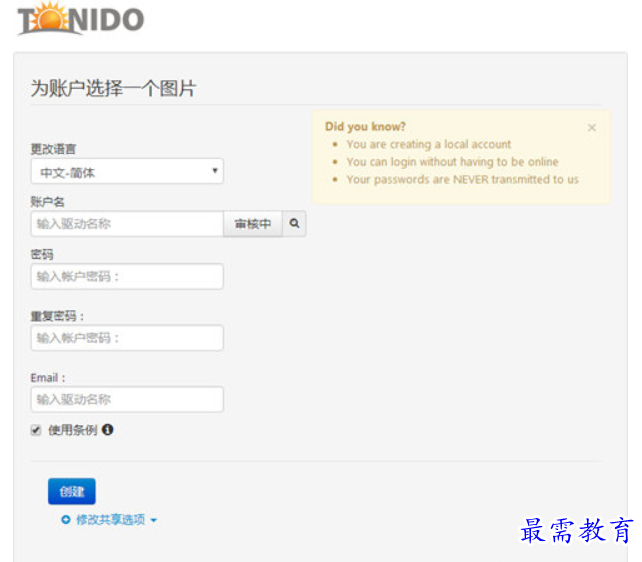Click text about login without being online
Image resolution: width=642 pixels, height=562 pixels.
(452, 162)
